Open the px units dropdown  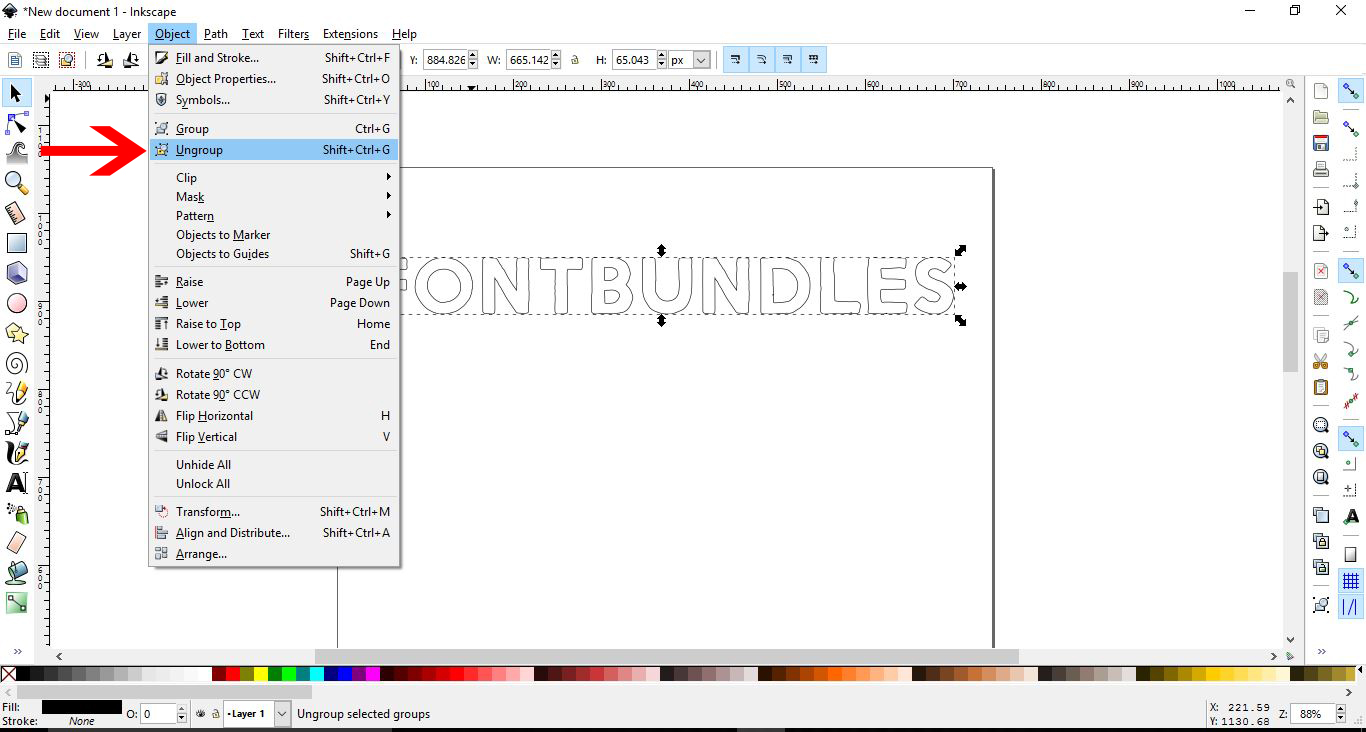click(702, 60)
